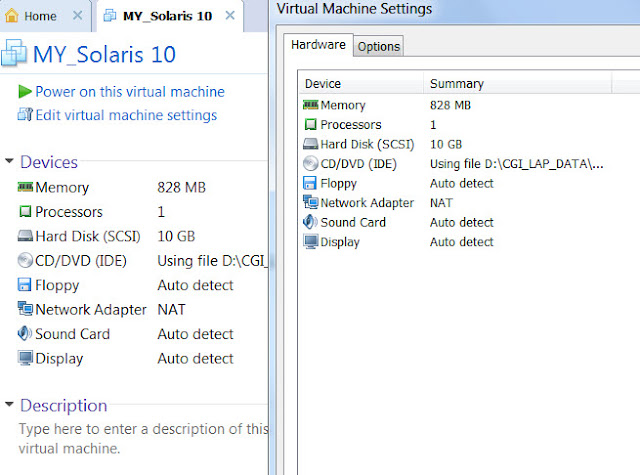
Task: Click the Network Adapter icon in settings list
Action: coord(310,203)
